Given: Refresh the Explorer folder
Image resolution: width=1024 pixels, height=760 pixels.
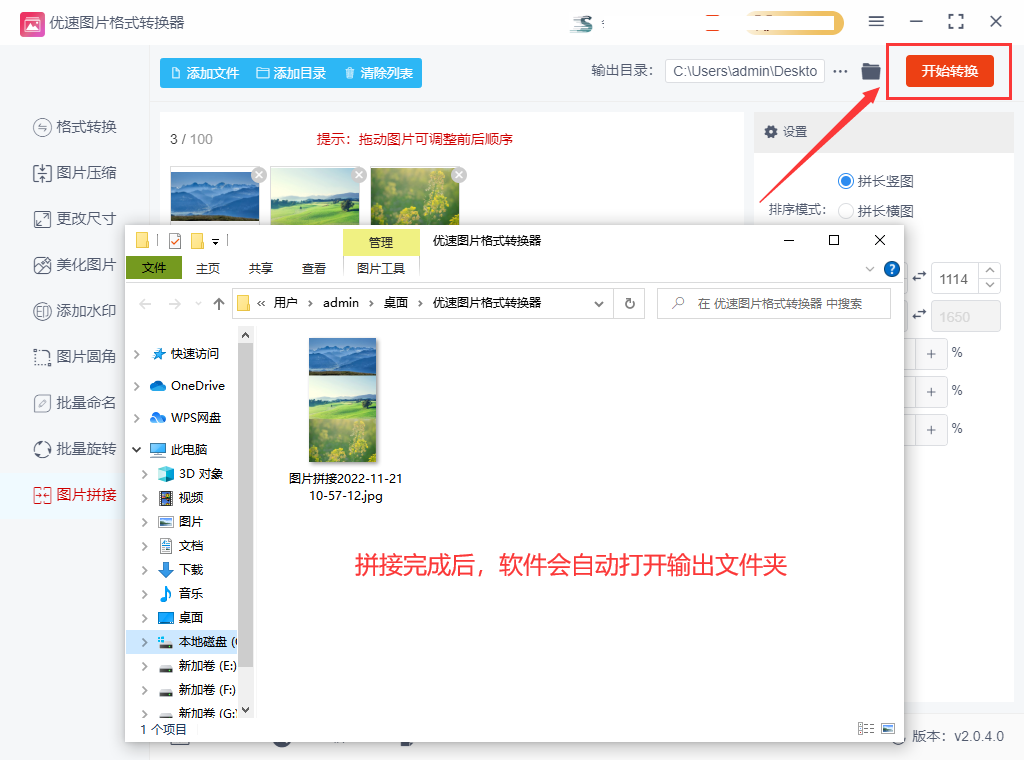Looking at the screenshot, I should click(630, 304).
